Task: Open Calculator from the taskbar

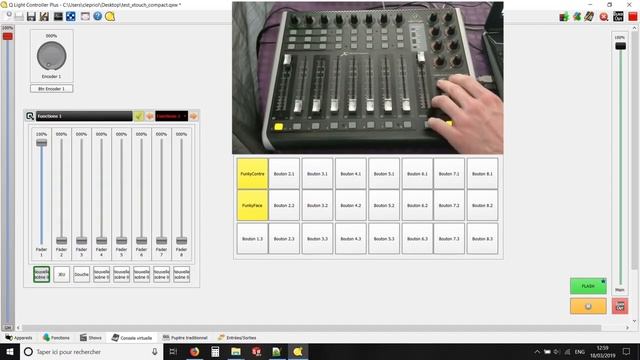Action: pos(215,351)
